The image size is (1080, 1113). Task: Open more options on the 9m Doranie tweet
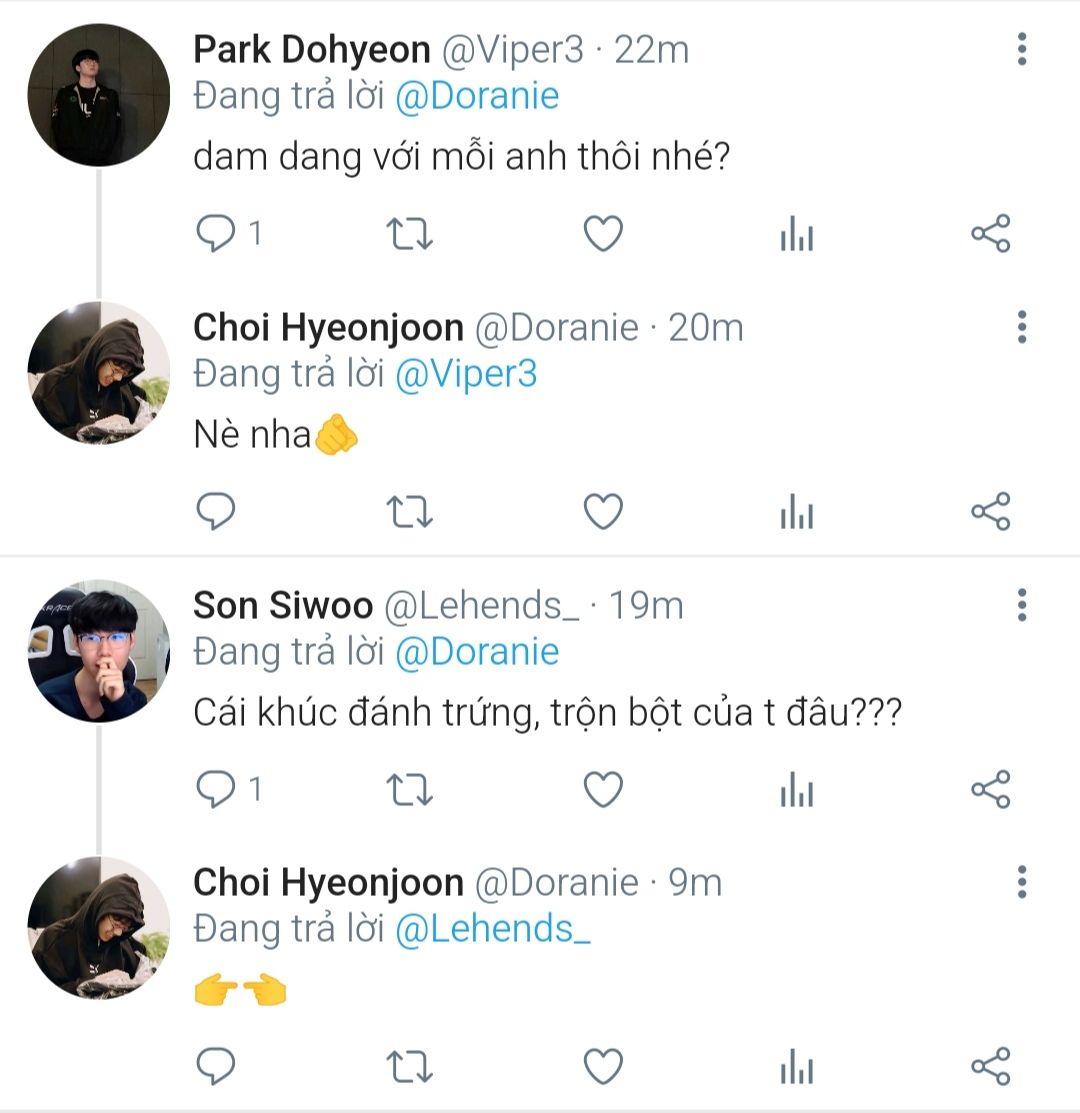click(1022, 882)
